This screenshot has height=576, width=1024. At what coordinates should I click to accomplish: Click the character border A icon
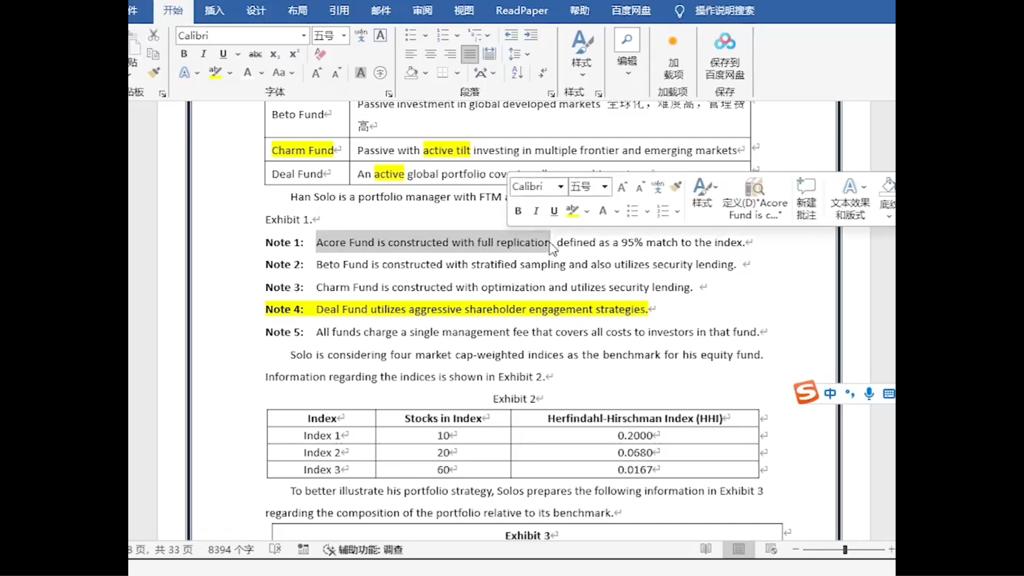click(x=381, y=35)
